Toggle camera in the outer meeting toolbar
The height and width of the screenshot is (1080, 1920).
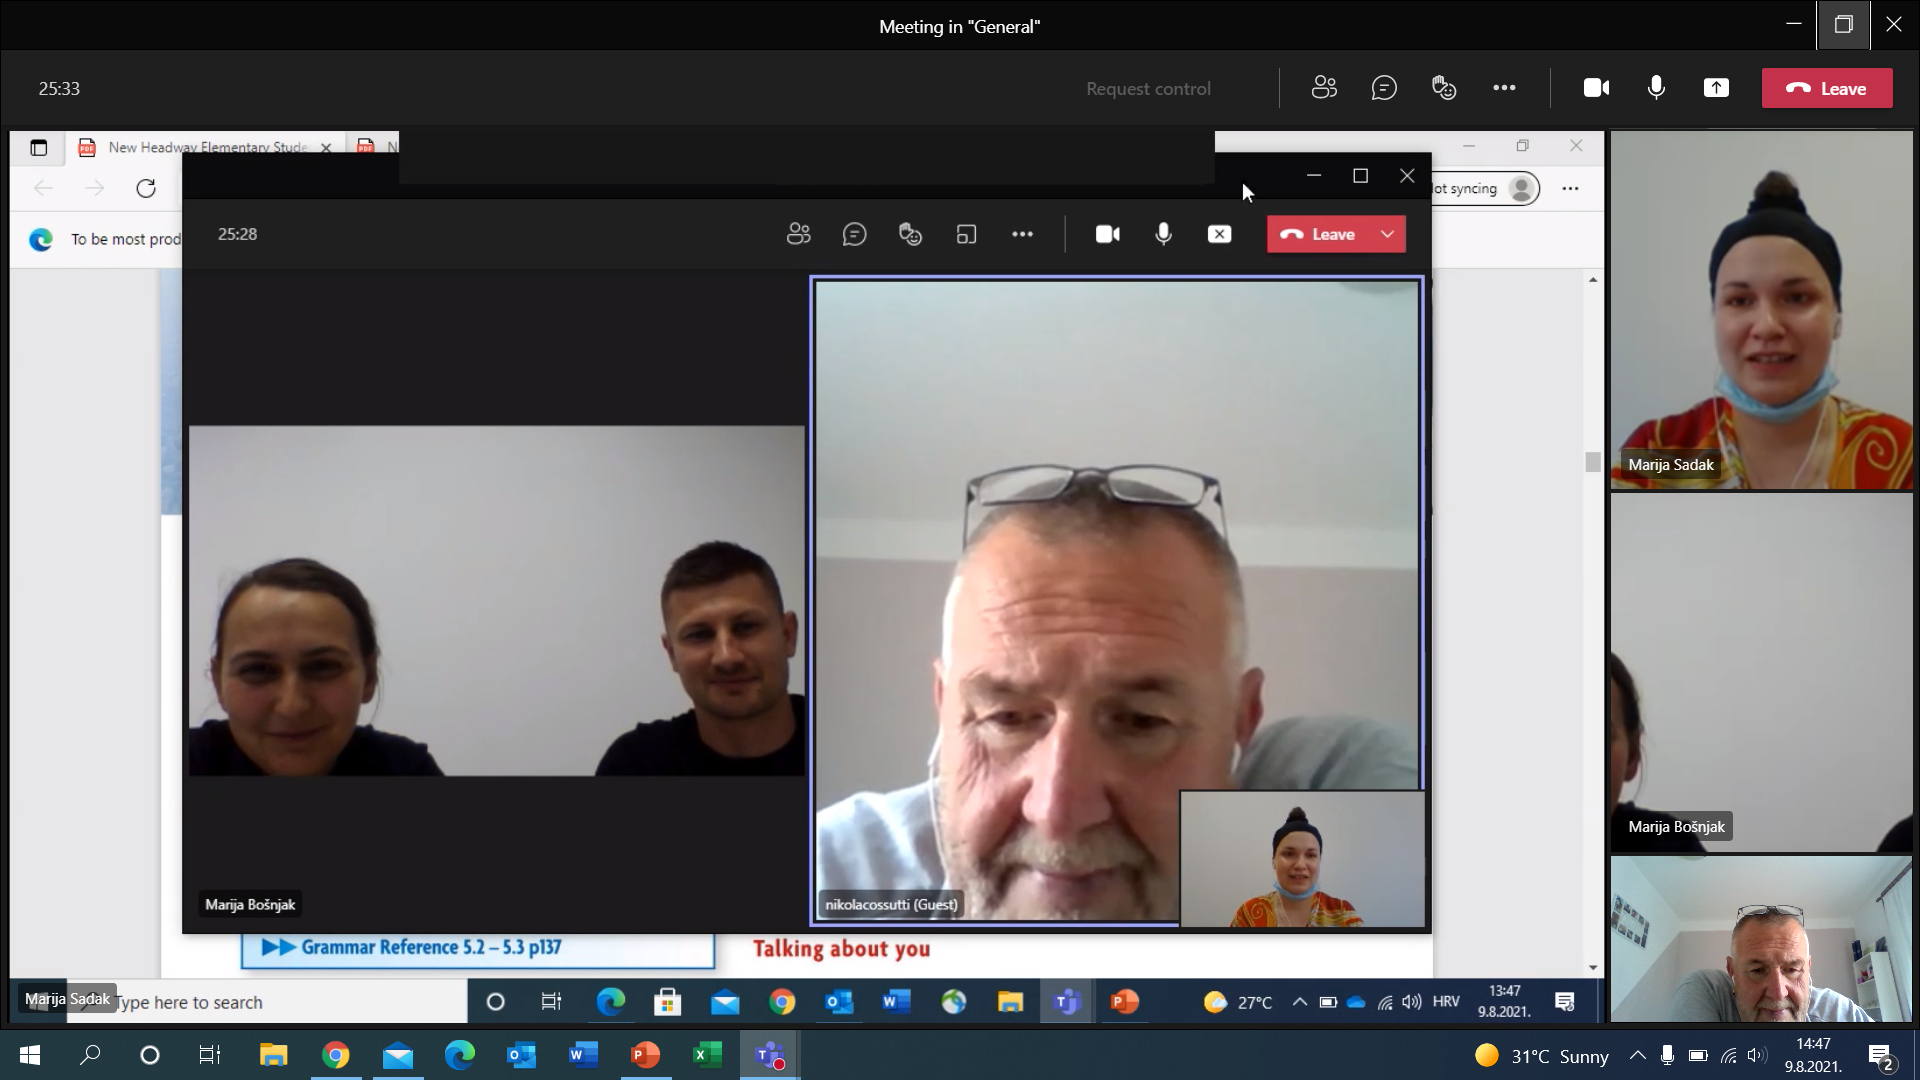click(x=1597, y=88)
